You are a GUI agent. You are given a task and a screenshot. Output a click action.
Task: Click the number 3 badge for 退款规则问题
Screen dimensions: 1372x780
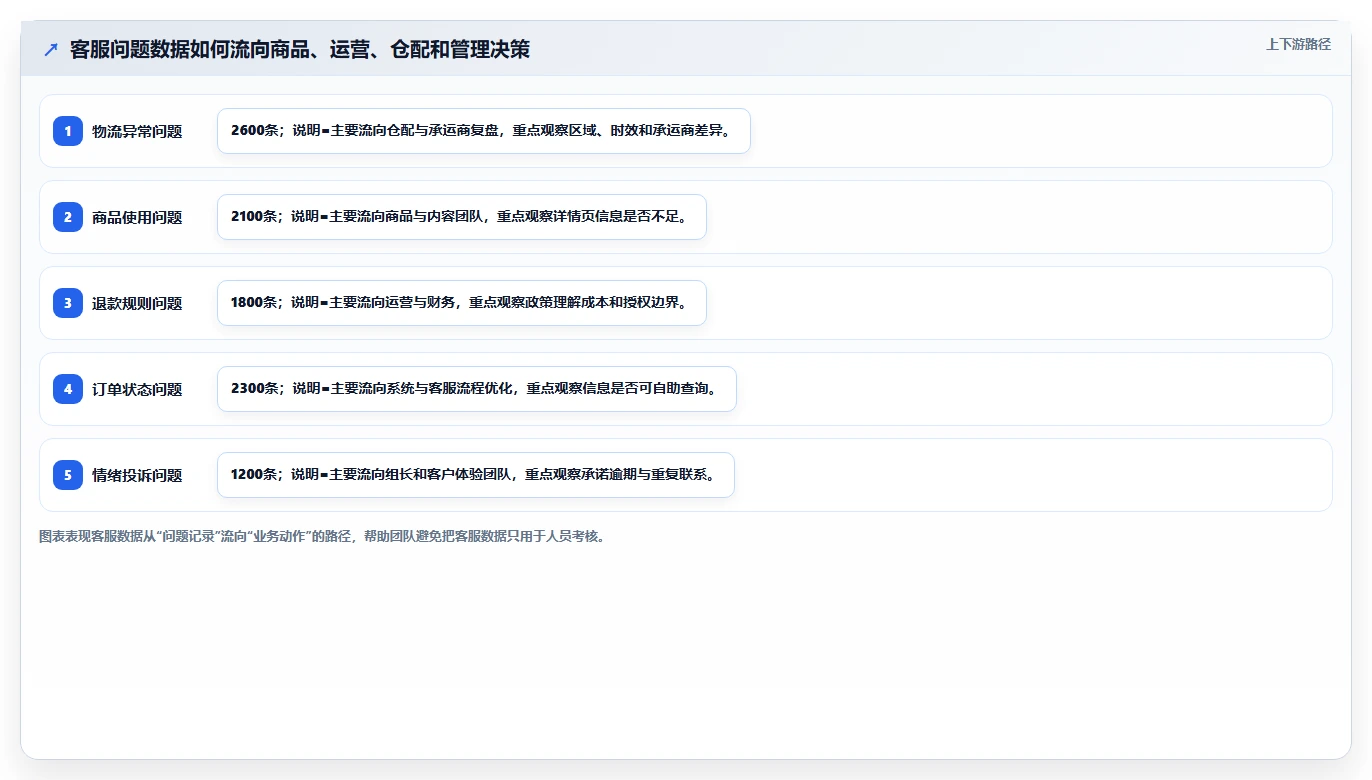[x=68, y=303]
